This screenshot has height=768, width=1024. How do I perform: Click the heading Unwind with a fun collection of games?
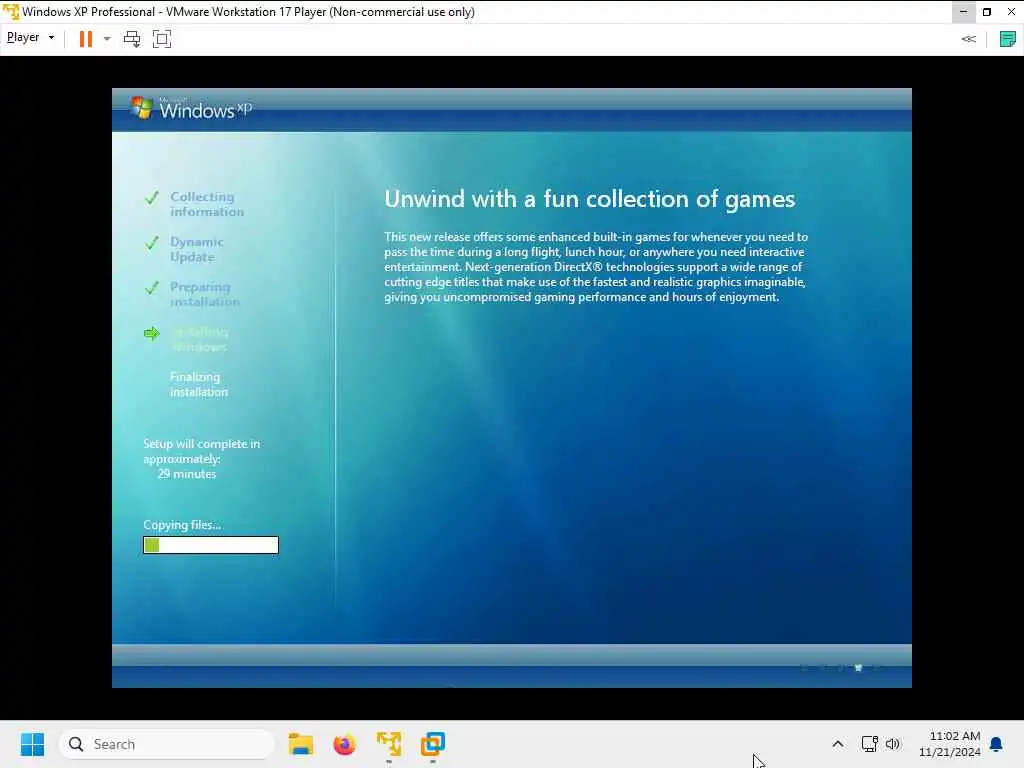click(589, 199)
